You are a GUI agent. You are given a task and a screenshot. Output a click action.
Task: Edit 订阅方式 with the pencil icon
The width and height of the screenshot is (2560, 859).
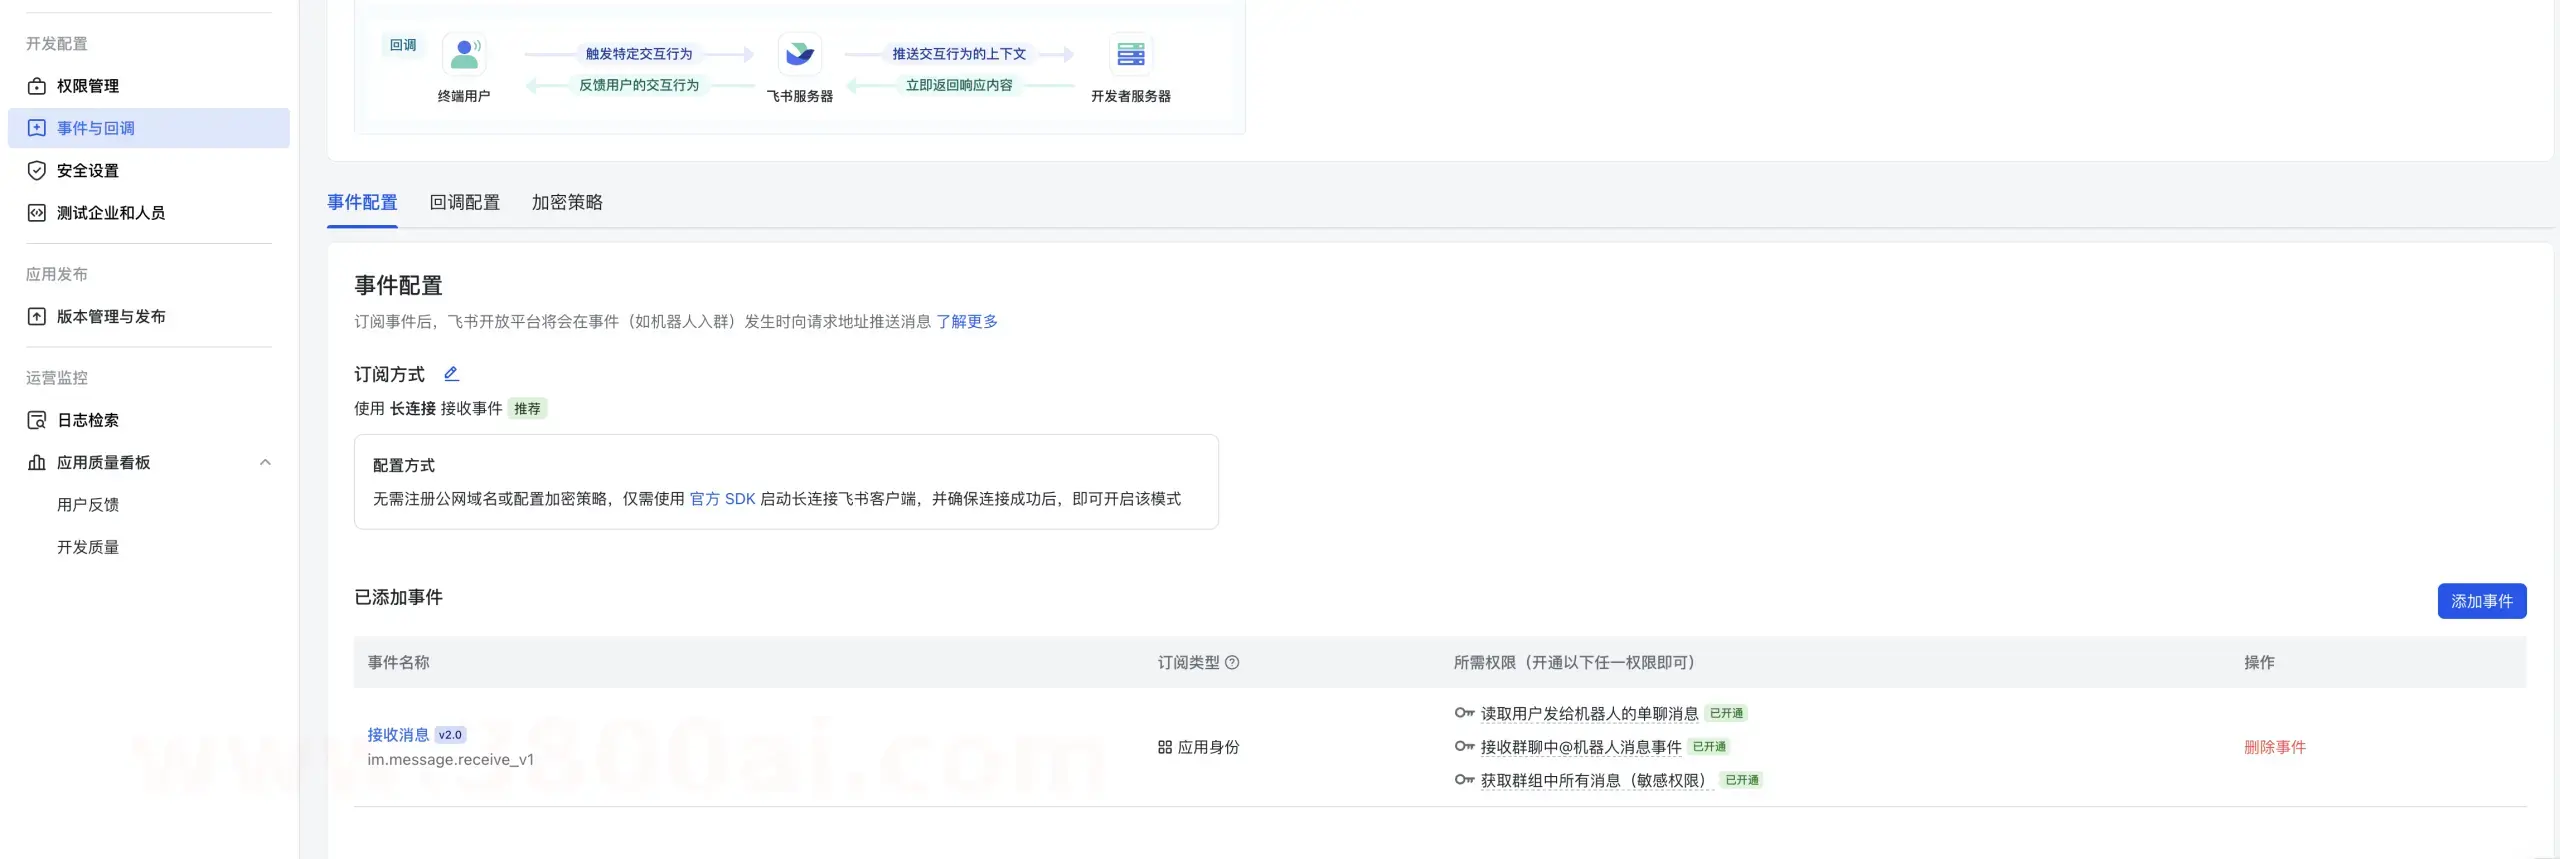coord(451,374)
